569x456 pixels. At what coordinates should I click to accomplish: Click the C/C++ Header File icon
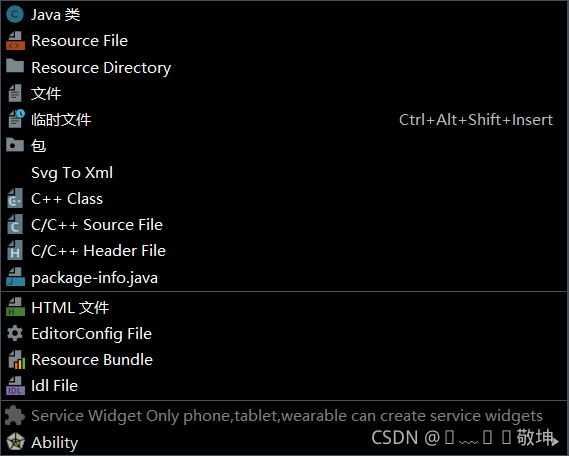click(15, 250)
